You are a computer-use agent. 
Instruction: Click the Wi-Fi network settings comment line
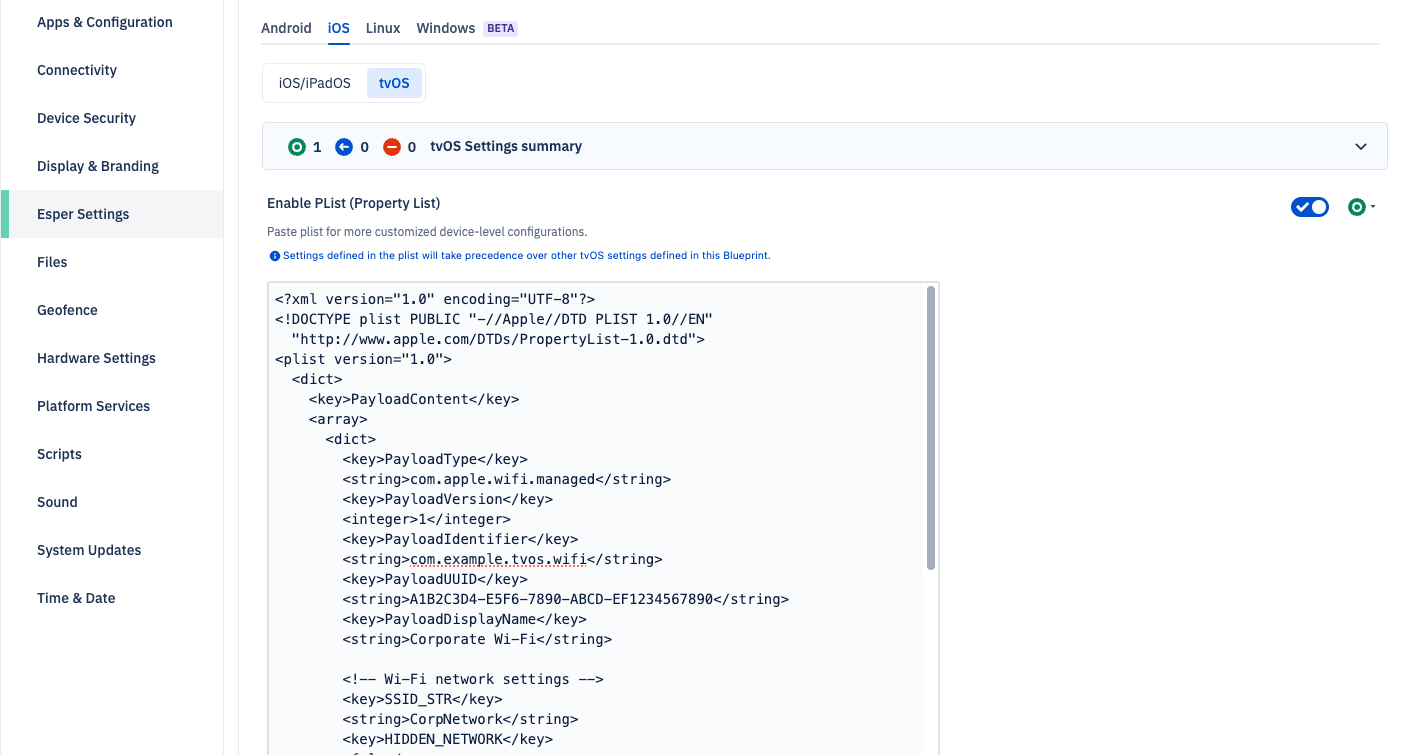click(472, 679)
